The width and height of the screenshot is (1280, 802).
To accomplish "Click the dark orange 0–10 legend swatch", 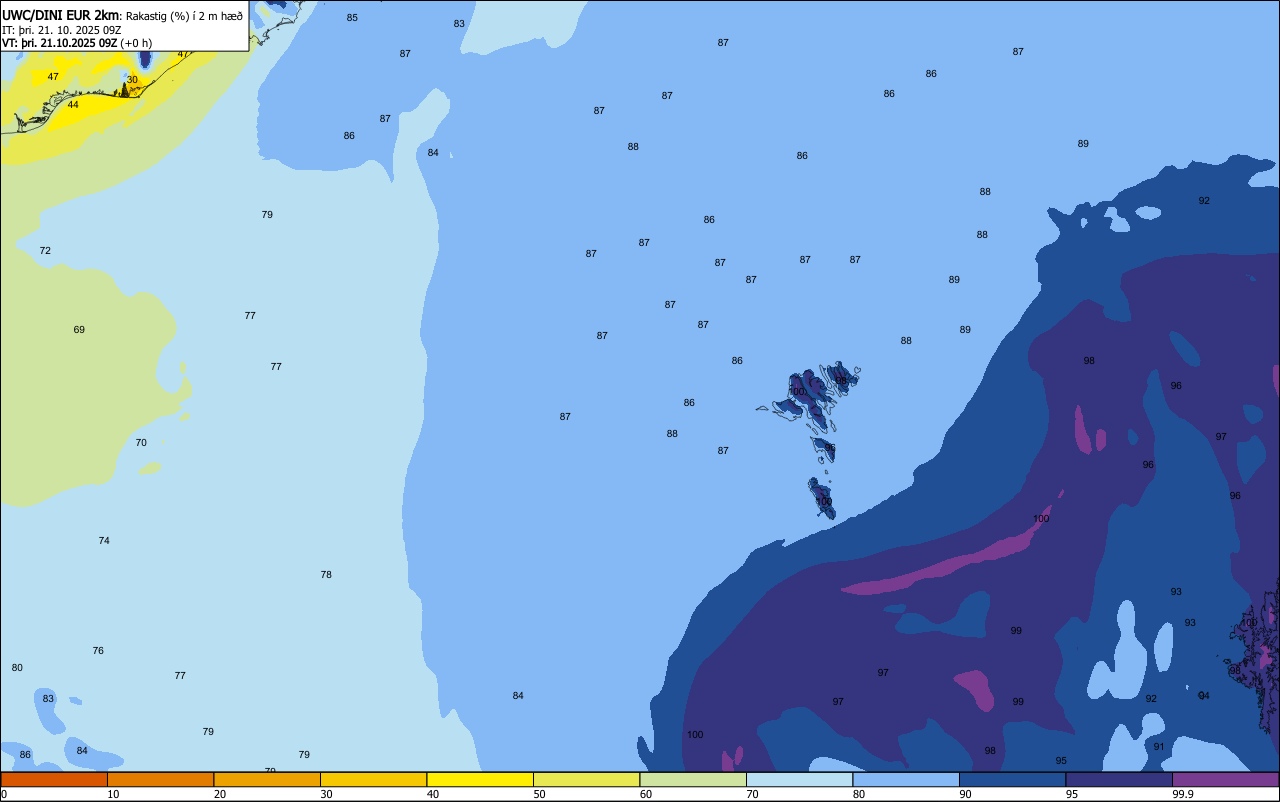I will [54, 779].
